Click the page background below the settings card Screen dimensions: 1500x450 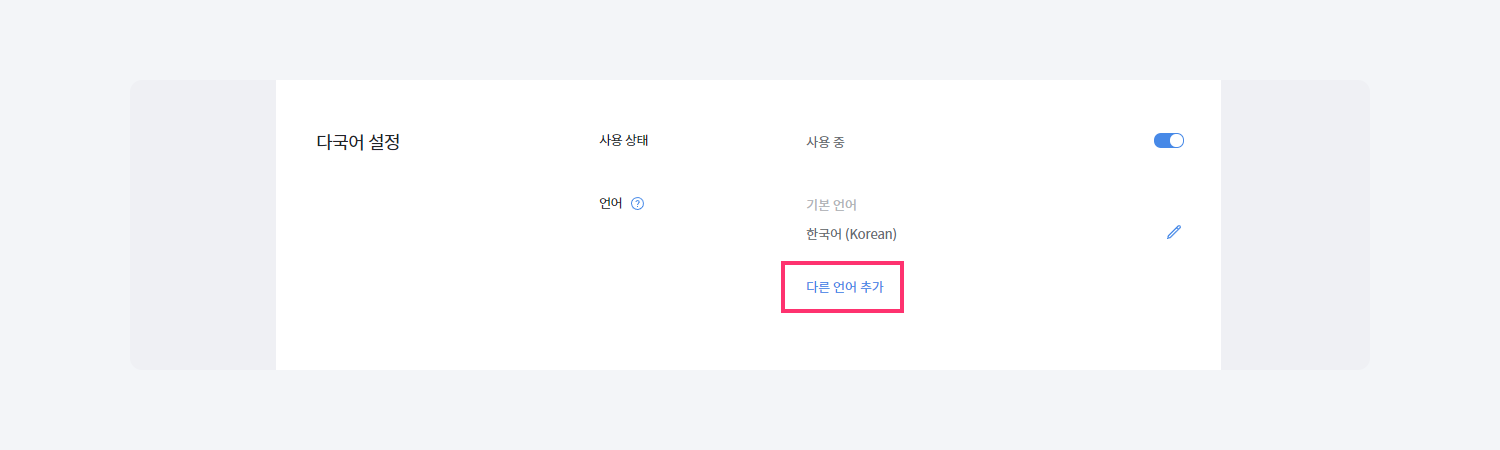tap(750, 410)
